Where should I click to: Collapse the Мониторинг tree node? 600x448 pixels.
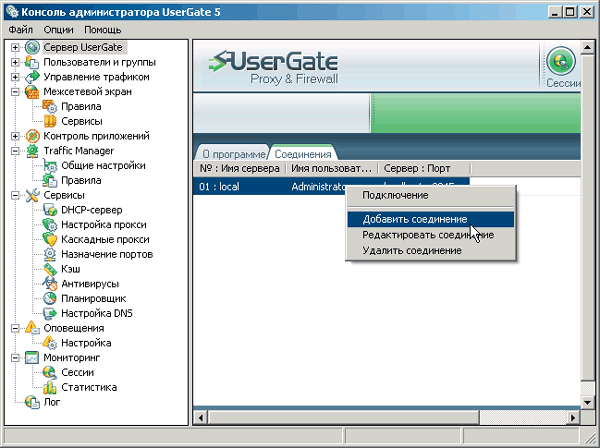click(16, 357)
